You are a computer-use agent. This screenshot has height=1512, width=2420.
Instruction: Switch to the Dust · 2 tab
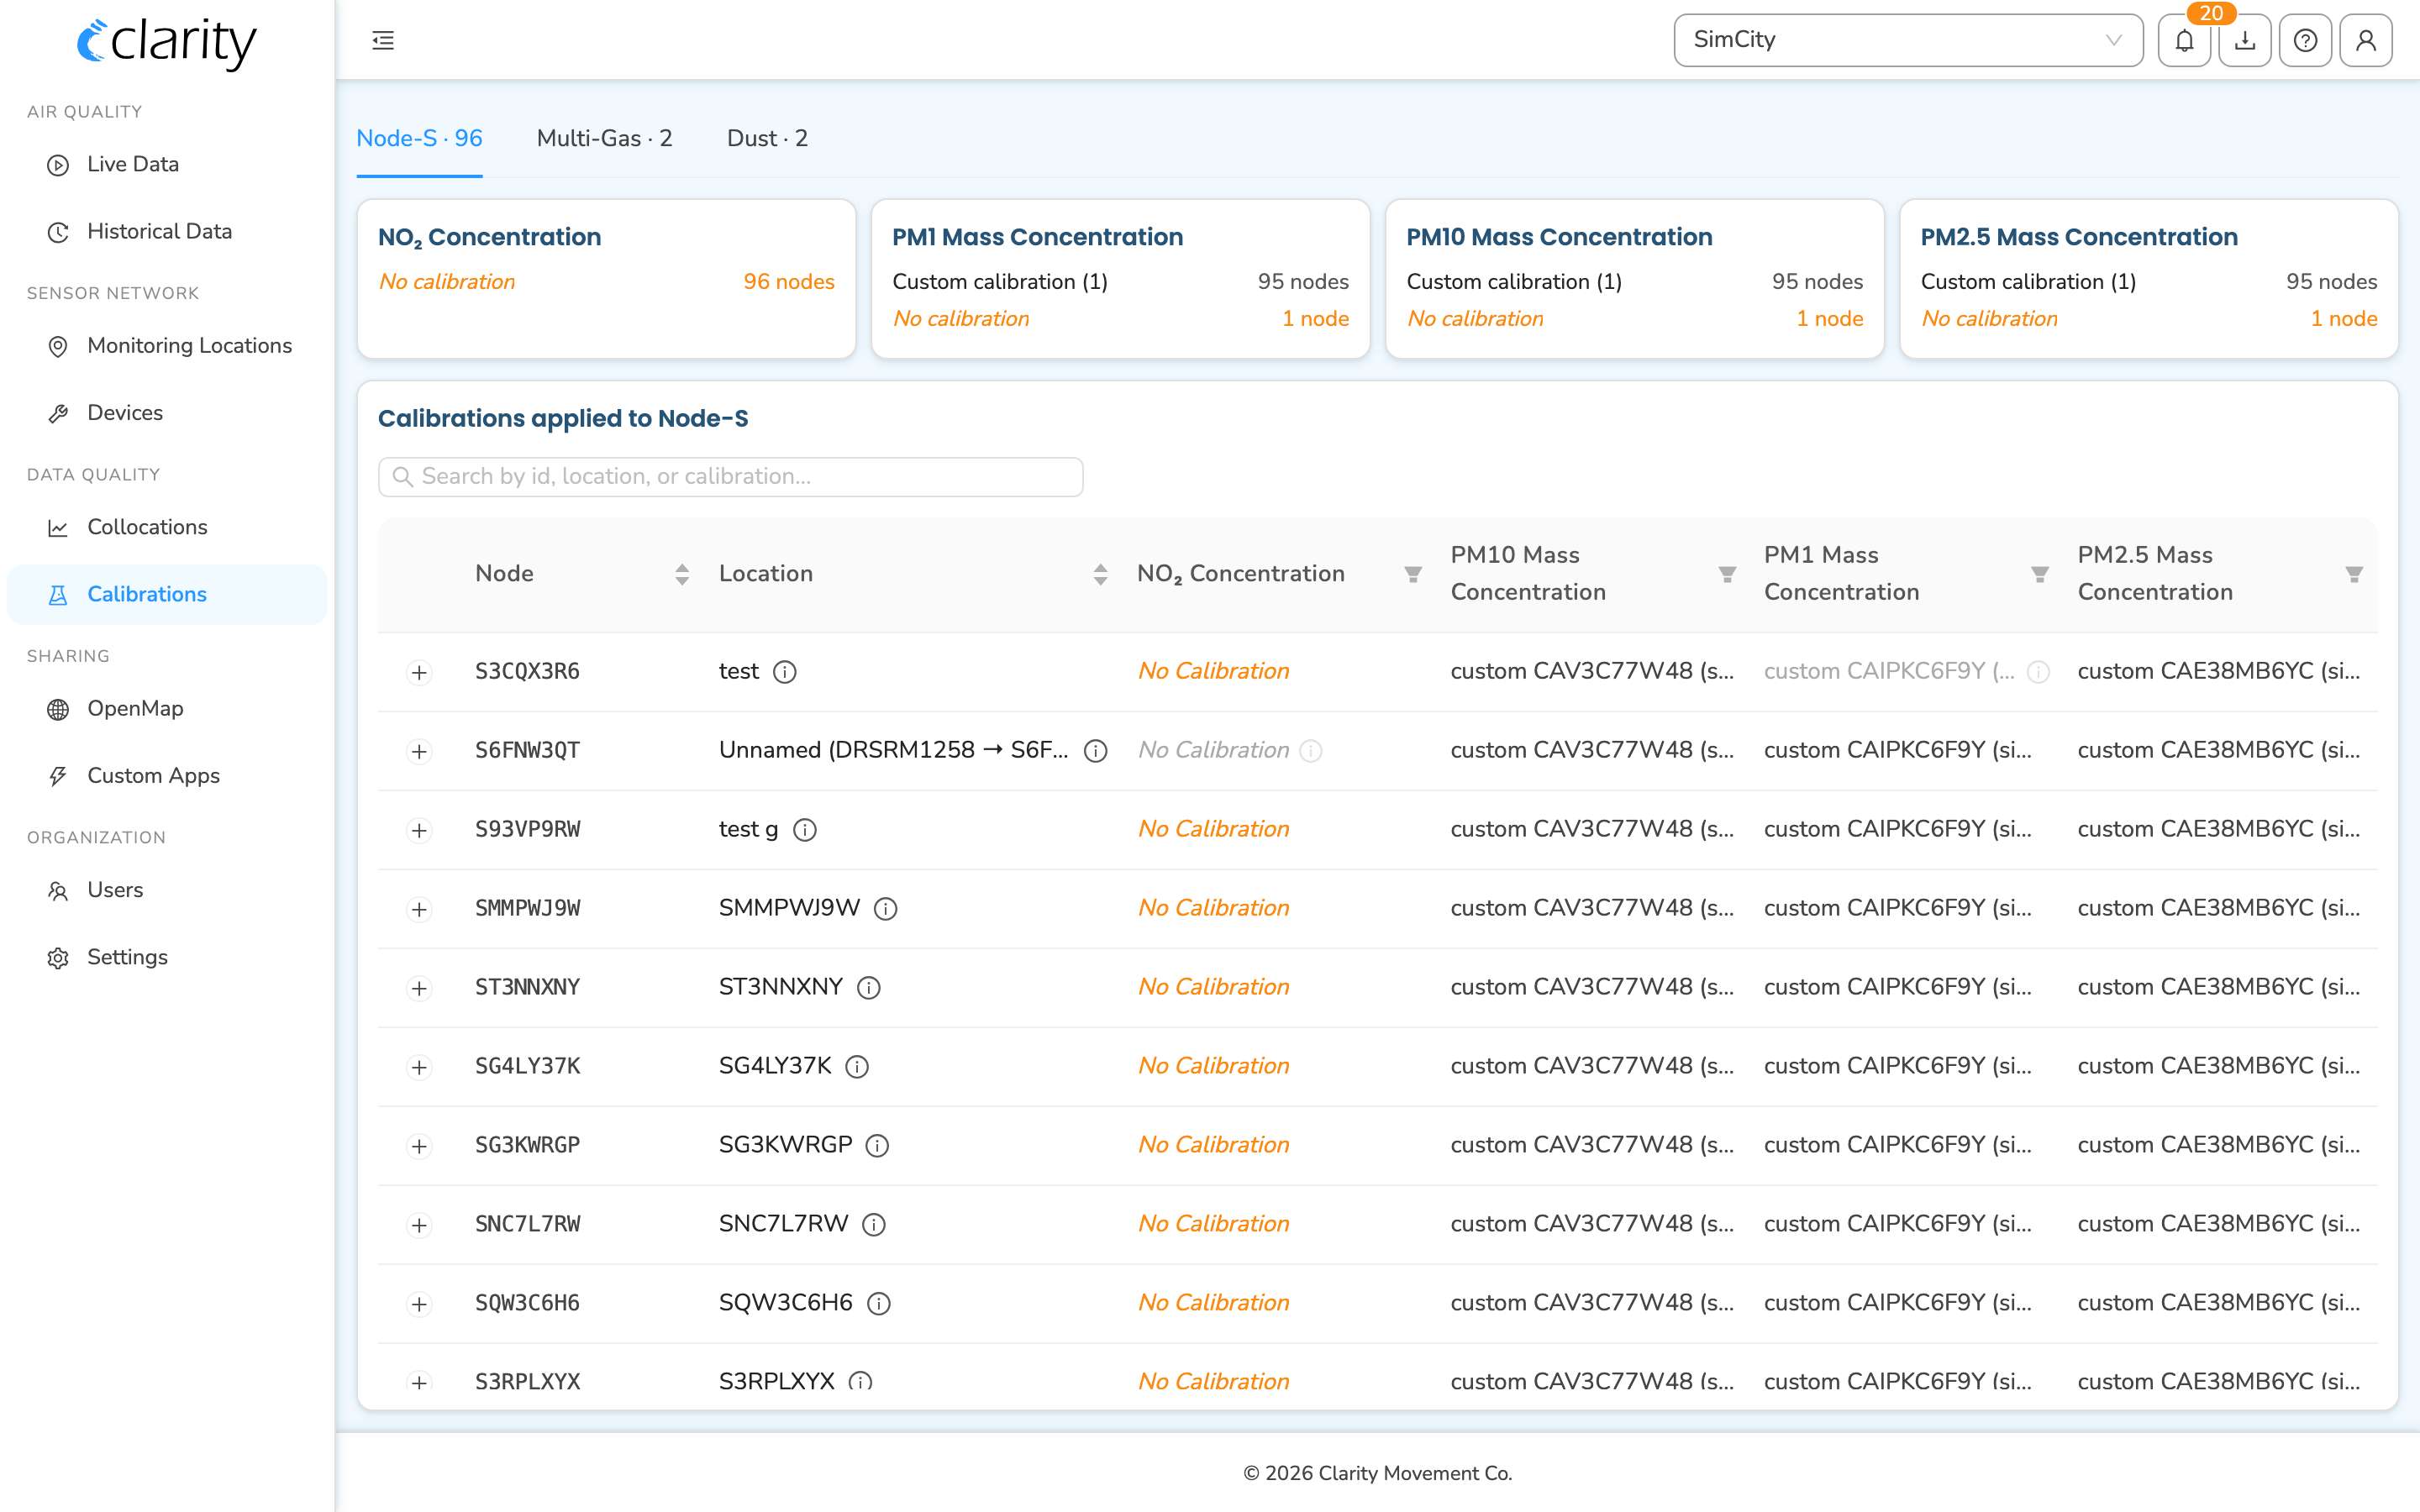[x=767, y=138]
